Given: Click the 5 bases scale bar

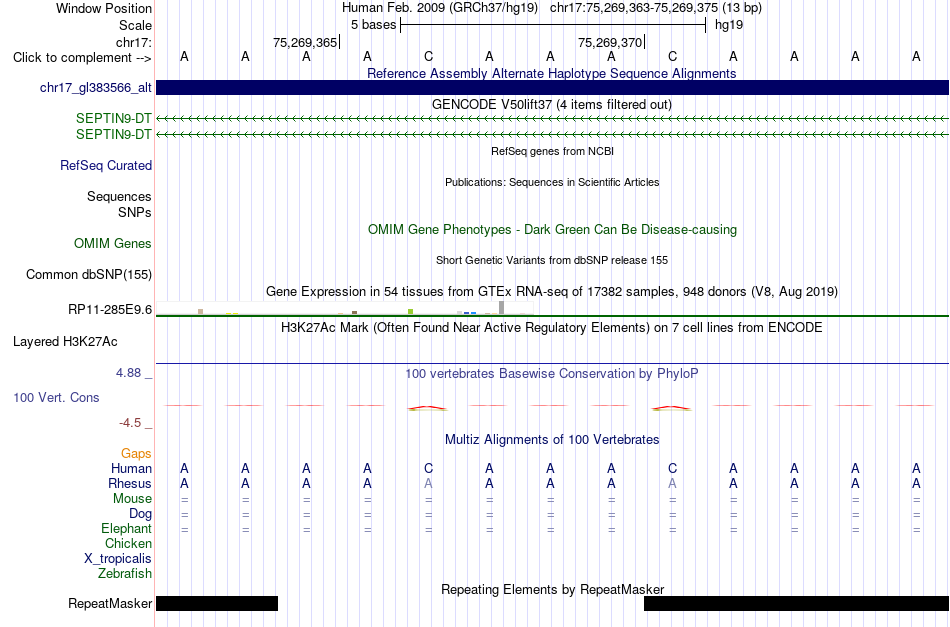Looking at the screenshot, I should (x=553, y=25).
